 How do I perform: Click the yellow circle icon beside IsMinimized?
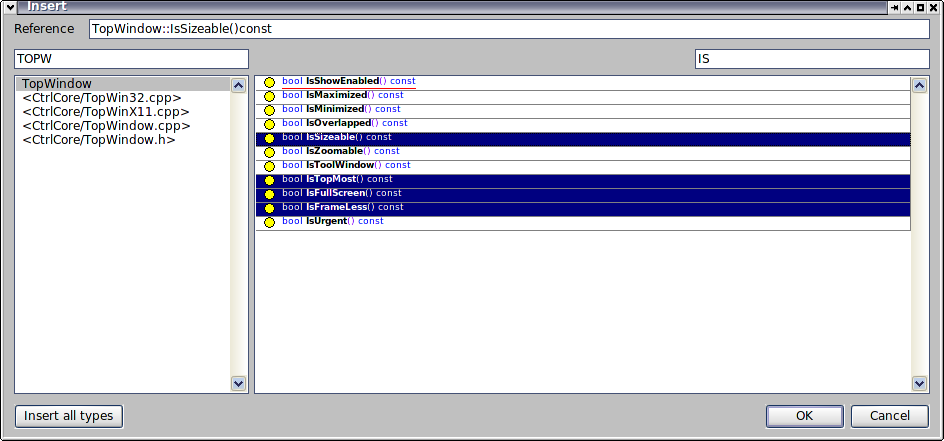click(269, 110)
